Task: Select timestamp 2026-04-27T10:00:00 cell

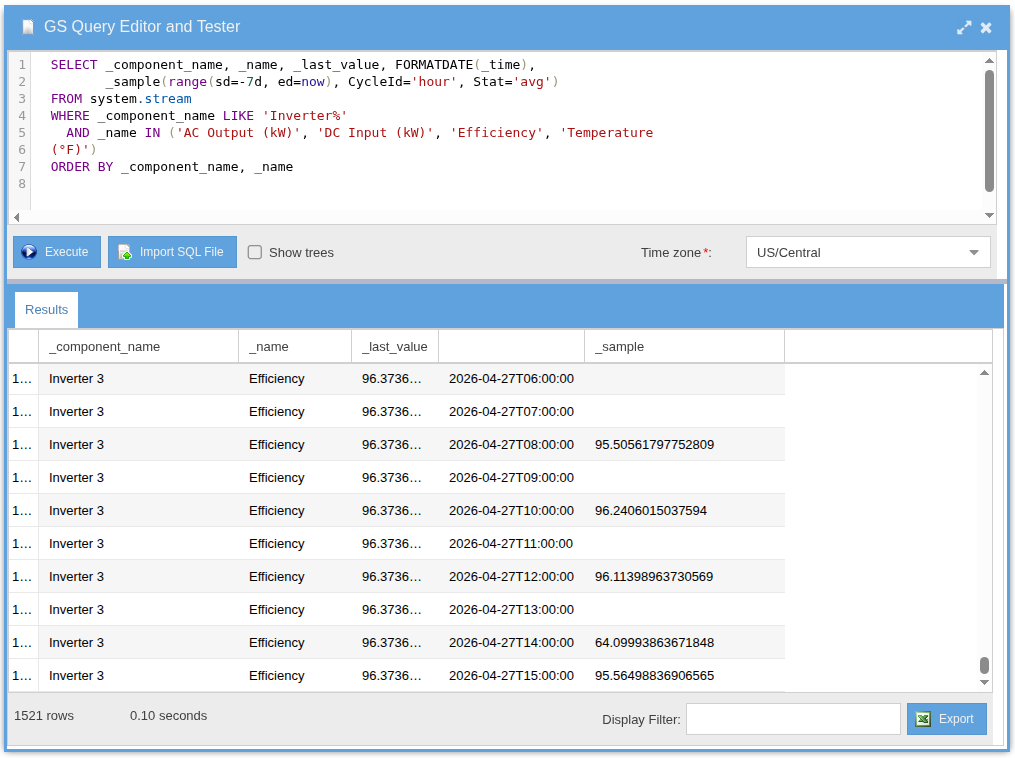Action: (x=511, y=511)
